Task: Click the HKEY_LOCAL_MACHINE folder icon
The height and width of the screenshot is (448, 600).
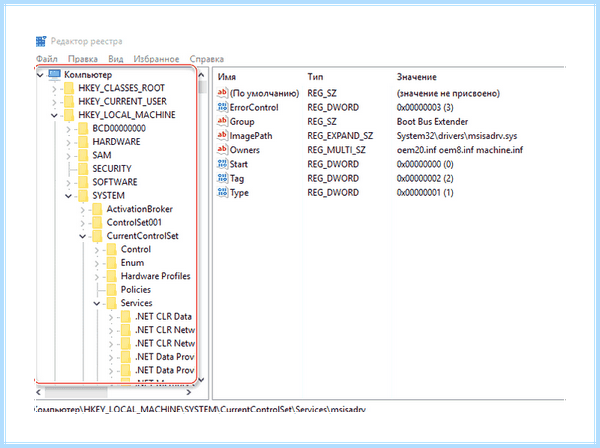Action: [x=69, y=115]
